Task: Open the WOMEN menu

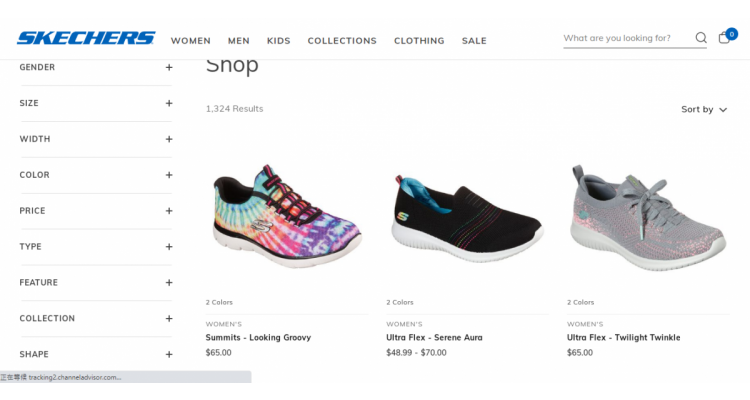Action: pyautogui.click(x=191, y=41)
